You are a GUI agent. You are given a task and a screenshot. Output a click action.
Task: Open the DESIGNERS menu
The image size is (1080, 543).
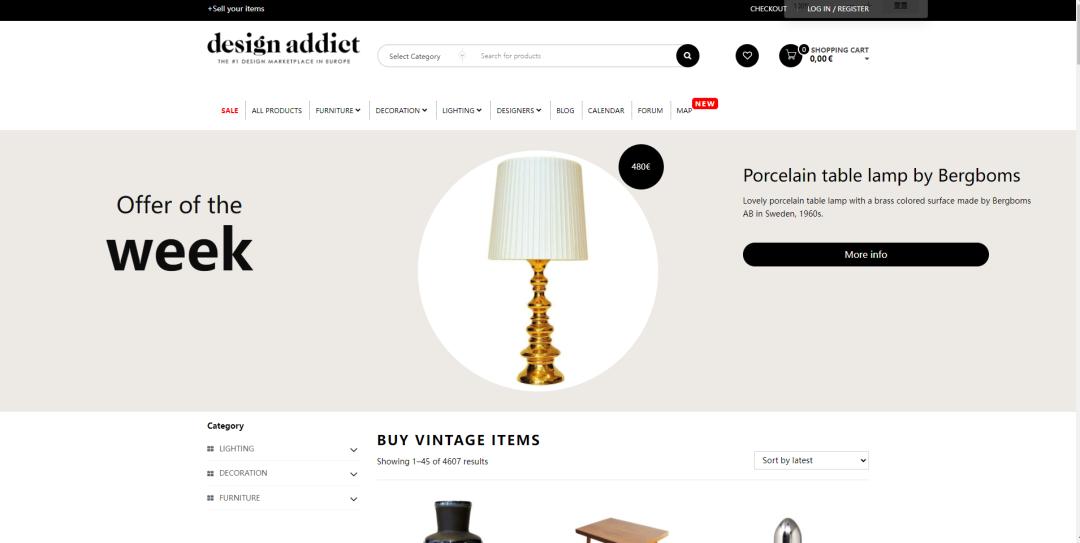point(519,110)
